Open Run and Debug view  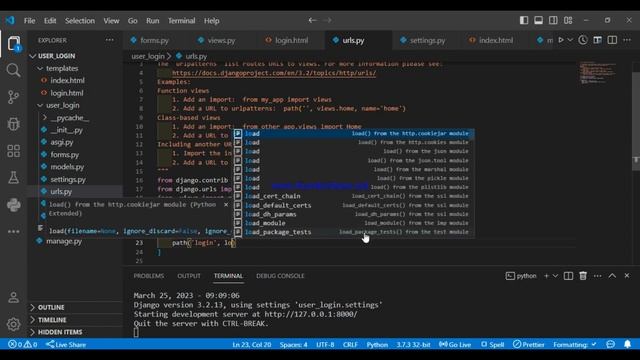coord(13,124)
